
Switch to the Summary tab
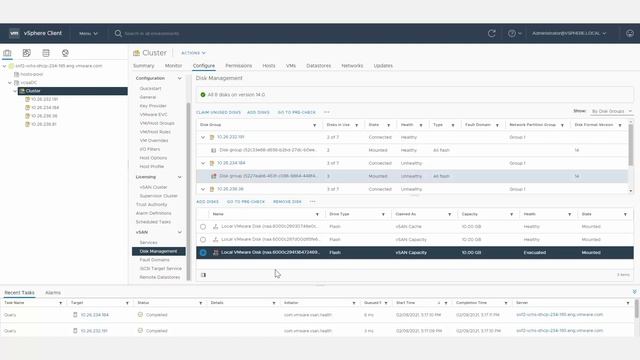(x=144, y=66)
